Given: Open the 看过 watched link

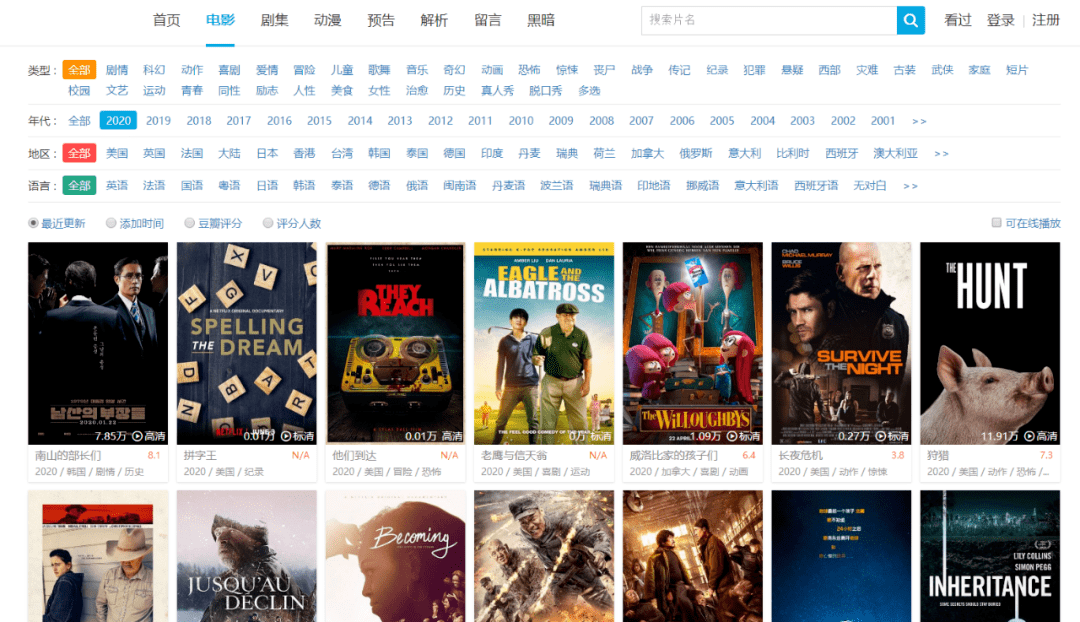Looking at the screenshot, I should coord(957,21).
